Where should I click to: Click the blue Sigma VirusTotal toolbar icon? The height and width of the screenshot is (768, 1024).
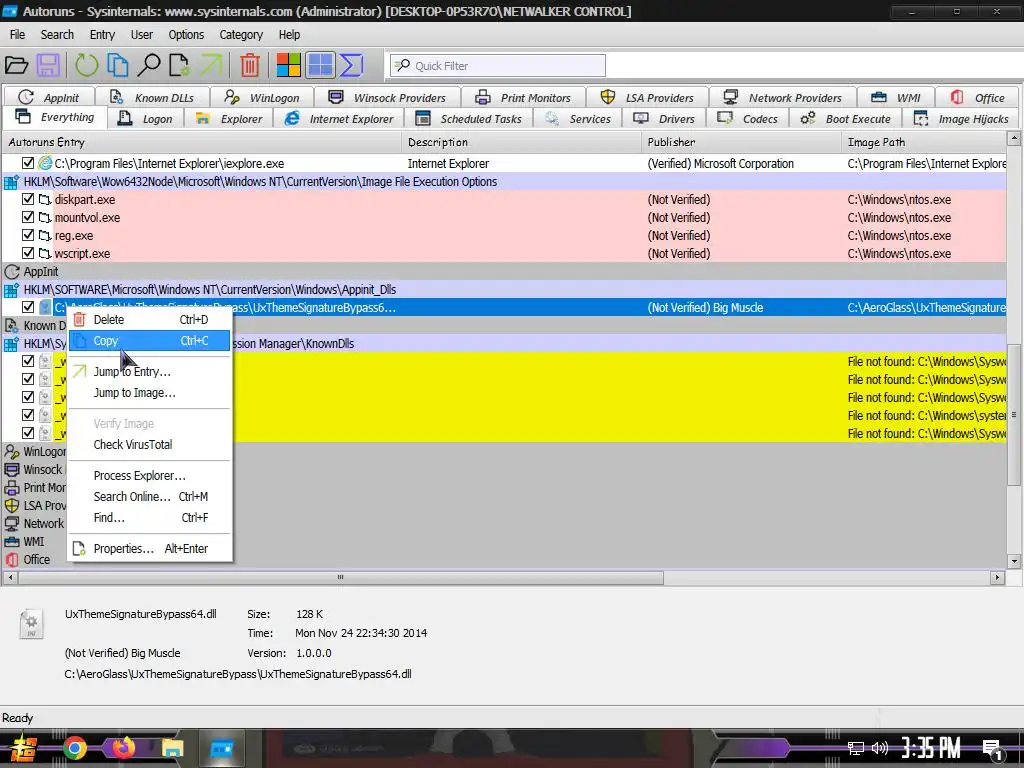(x=351, y=65)
